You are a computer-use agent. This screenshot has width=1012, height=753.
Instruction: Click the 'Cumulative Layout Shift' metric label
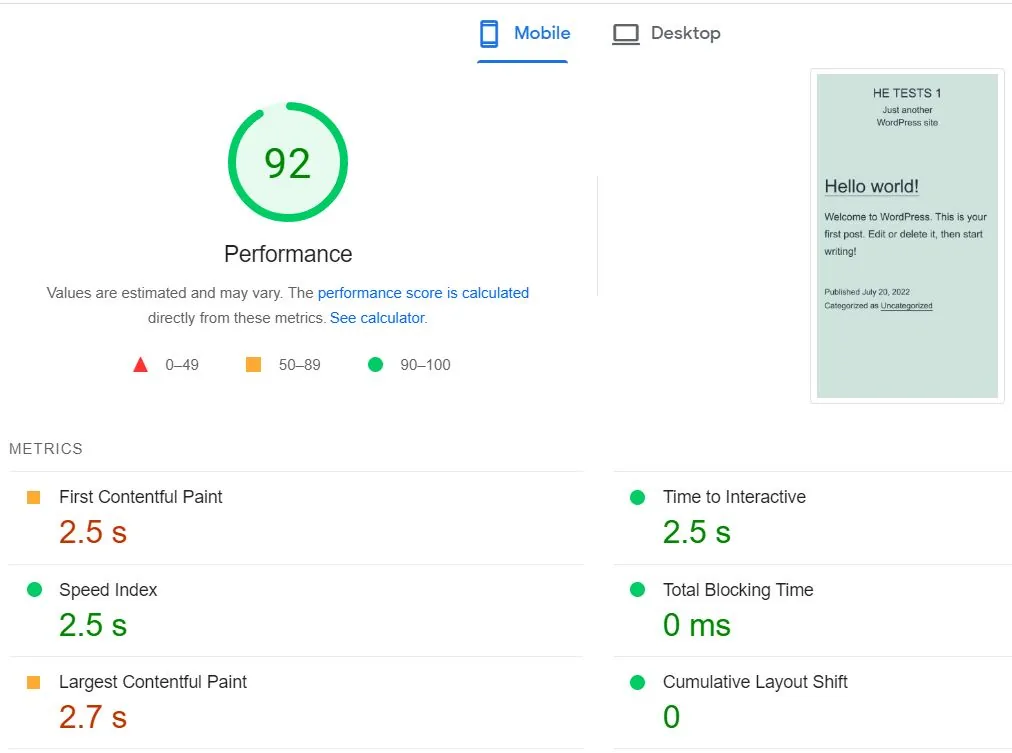click(x=755, y=682)
